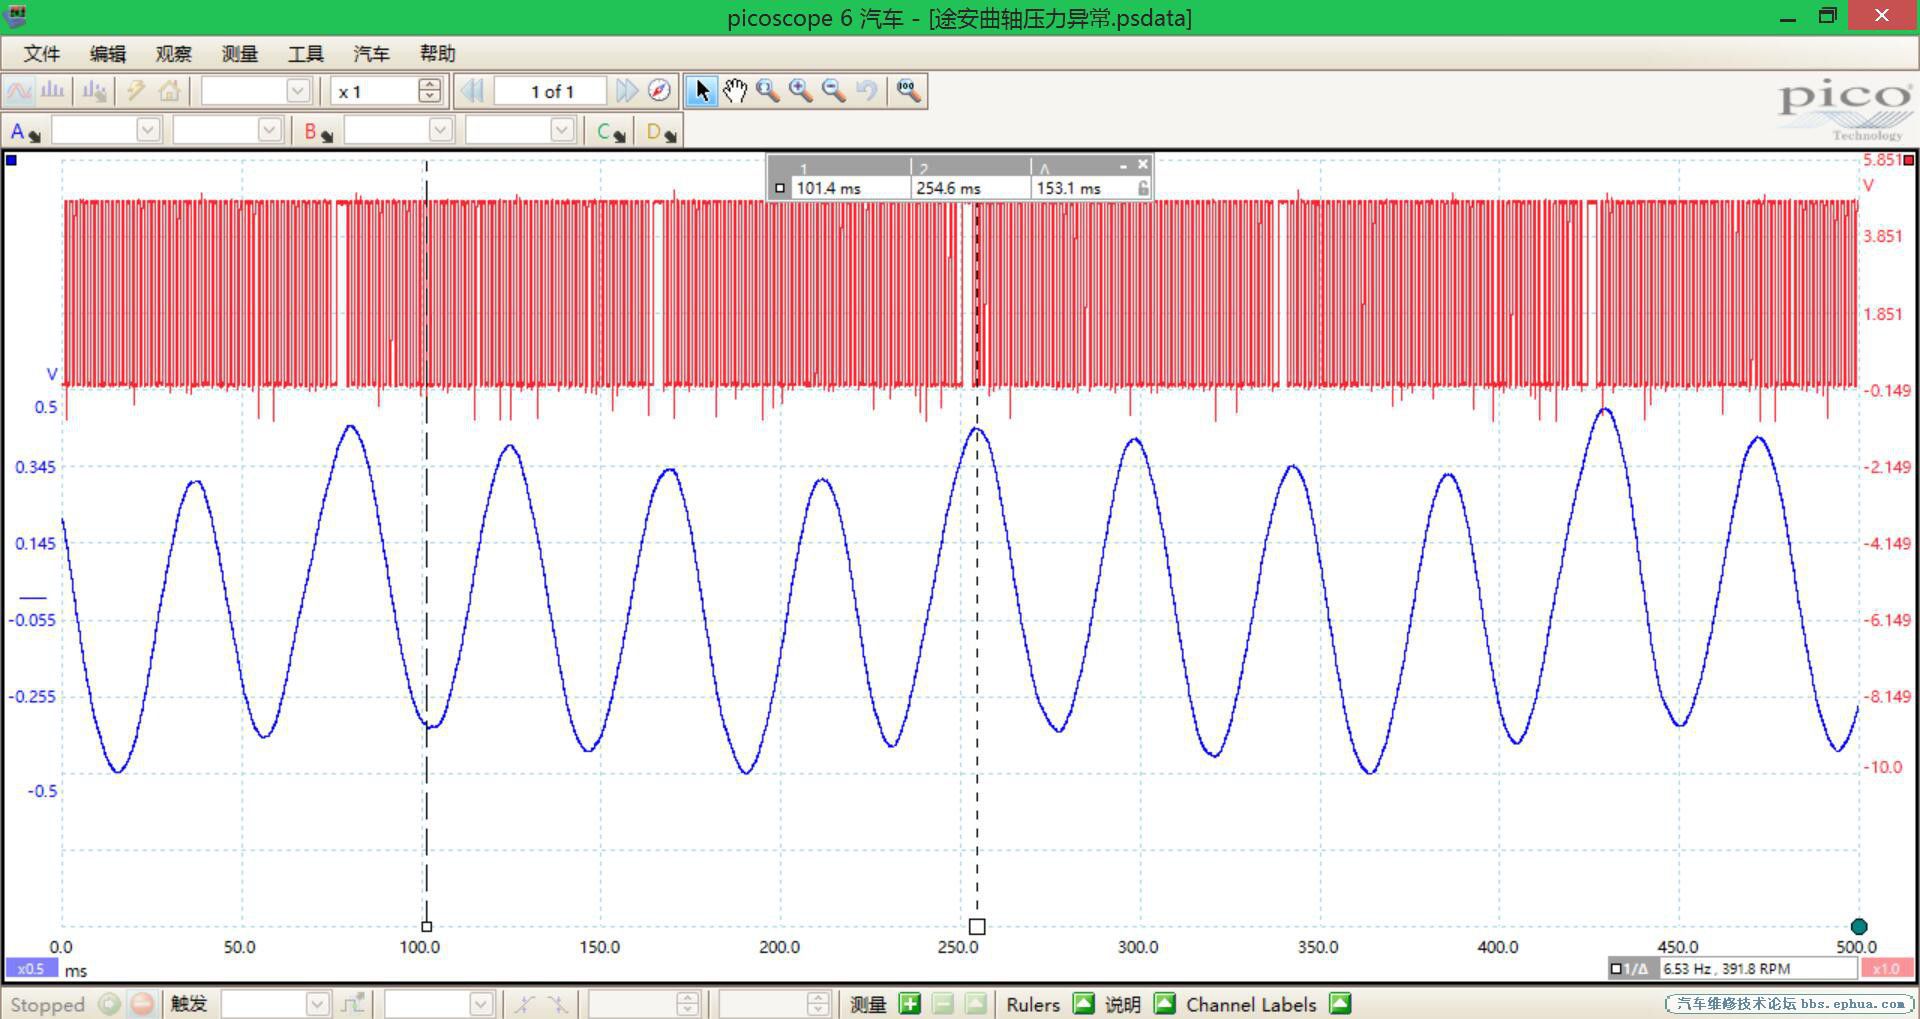Toggle Channel Labels display
This screenshot has width=1920, height=1019.
point(1340,1003)
